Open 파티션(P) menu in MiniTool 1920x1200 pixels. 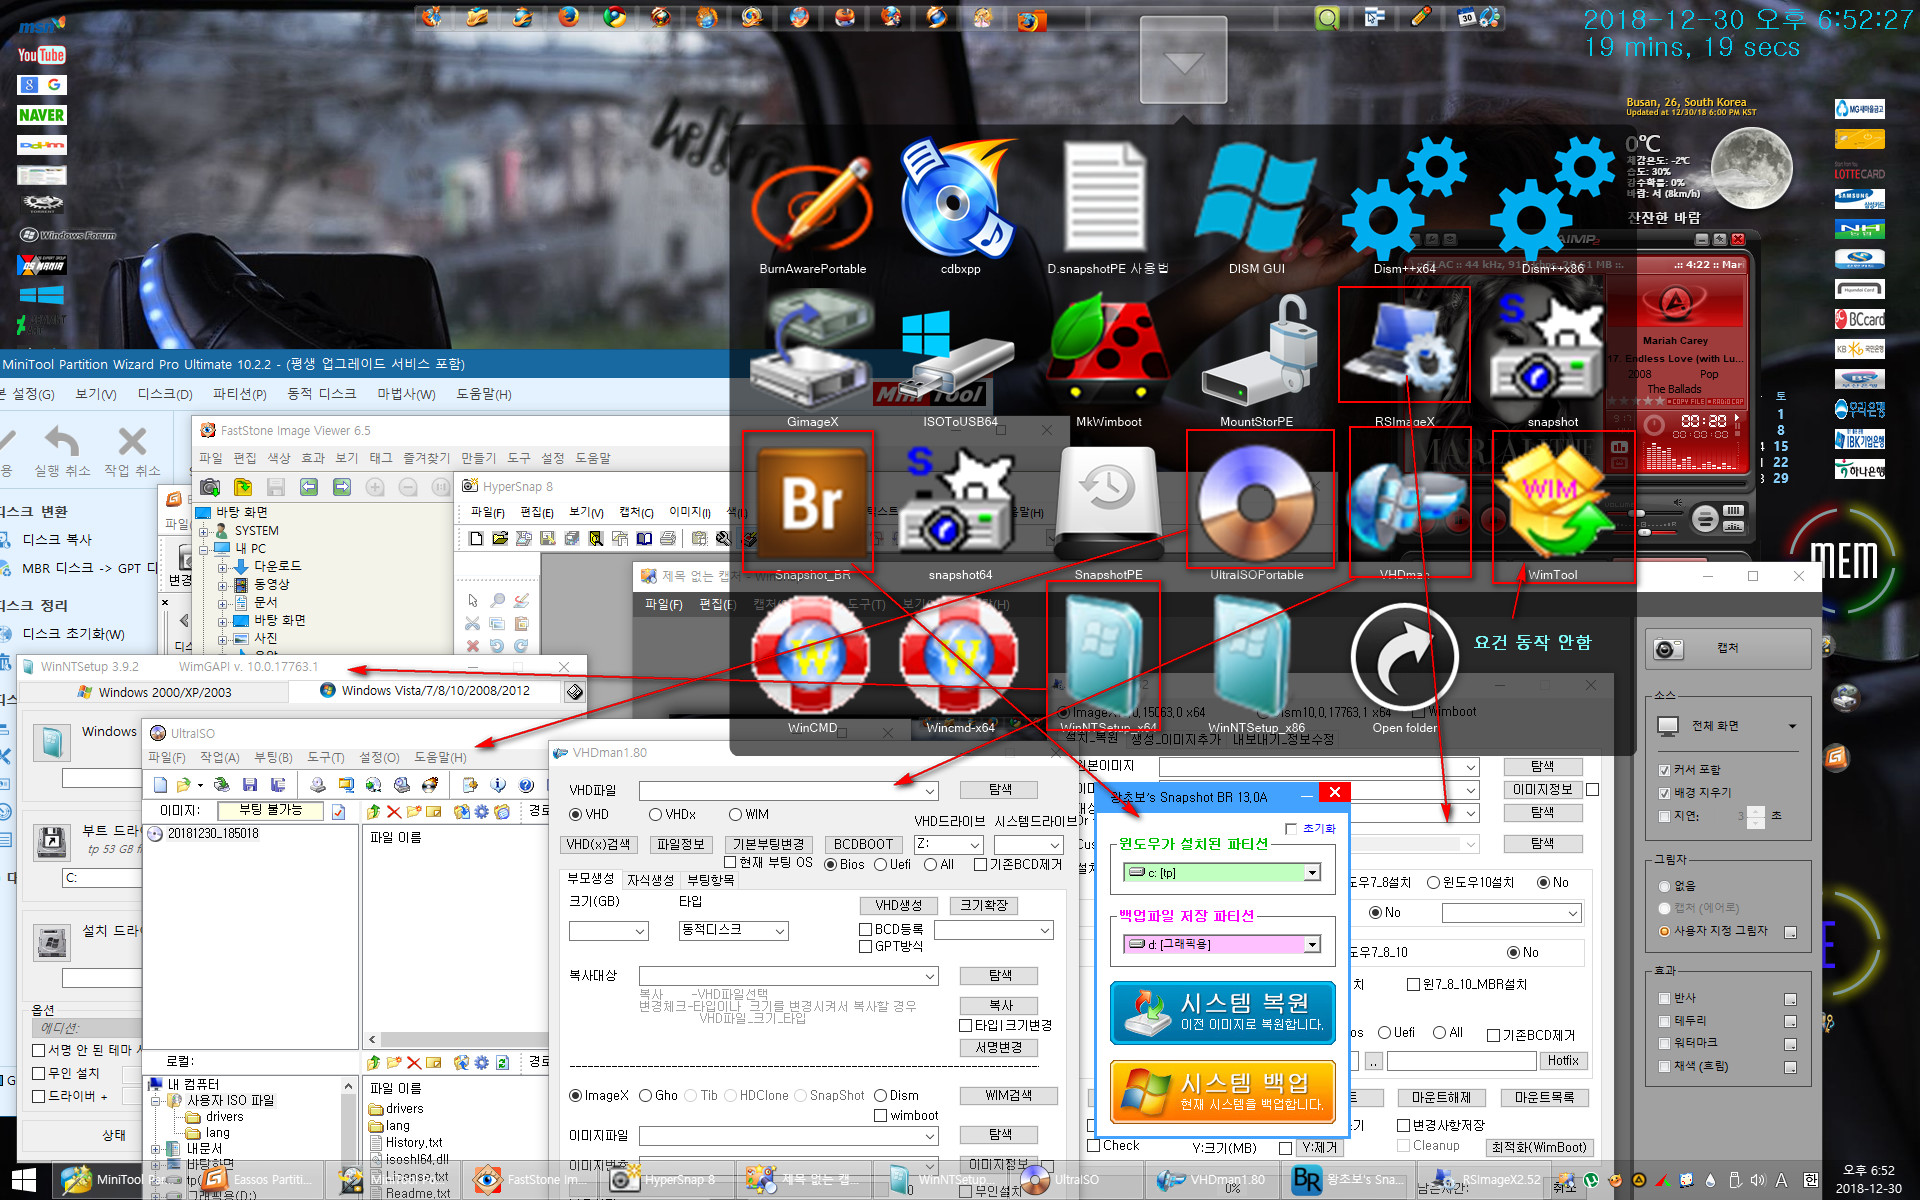pos(240,394)
